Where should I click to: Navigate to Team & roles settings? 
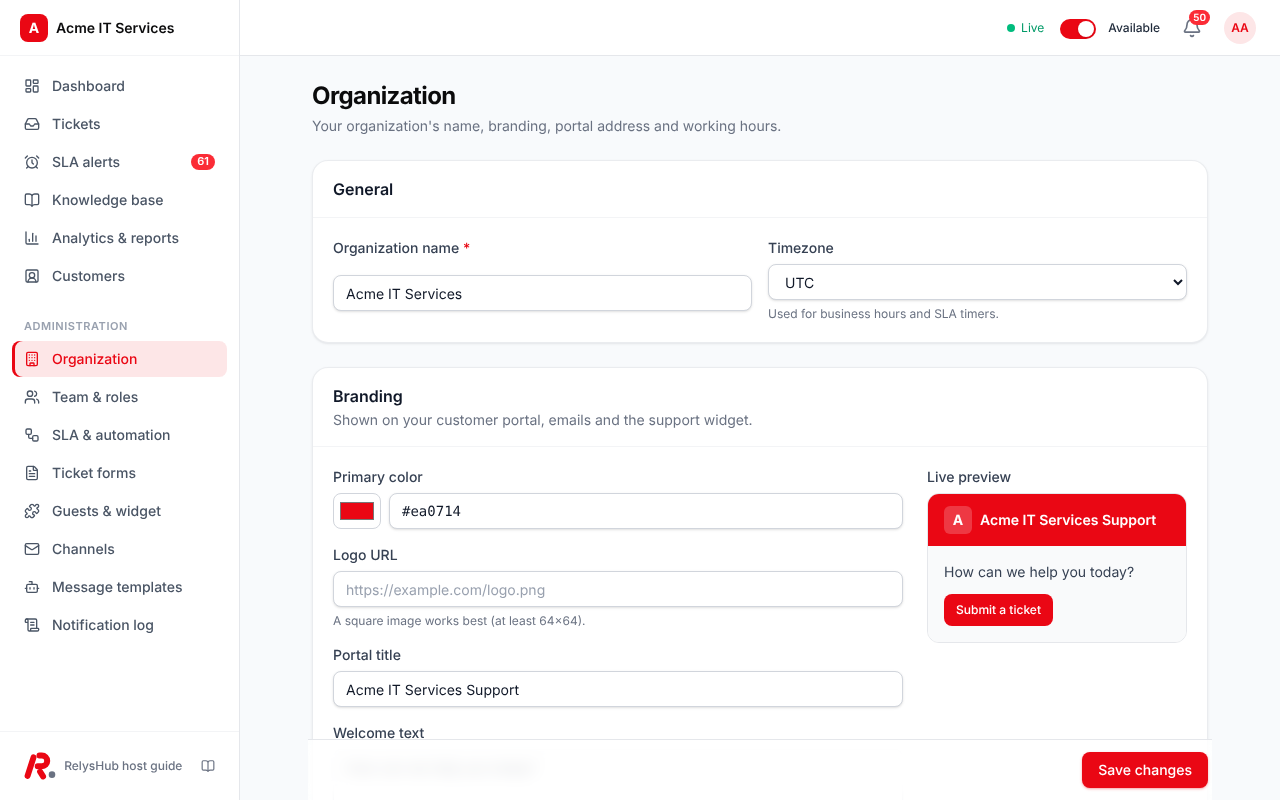pos(120,397)
